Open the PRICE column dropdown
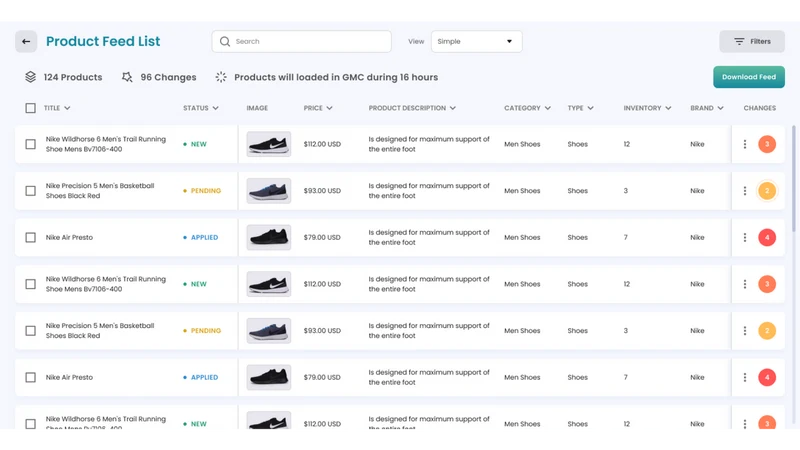The image size is (800, 450). coord(318,108)
